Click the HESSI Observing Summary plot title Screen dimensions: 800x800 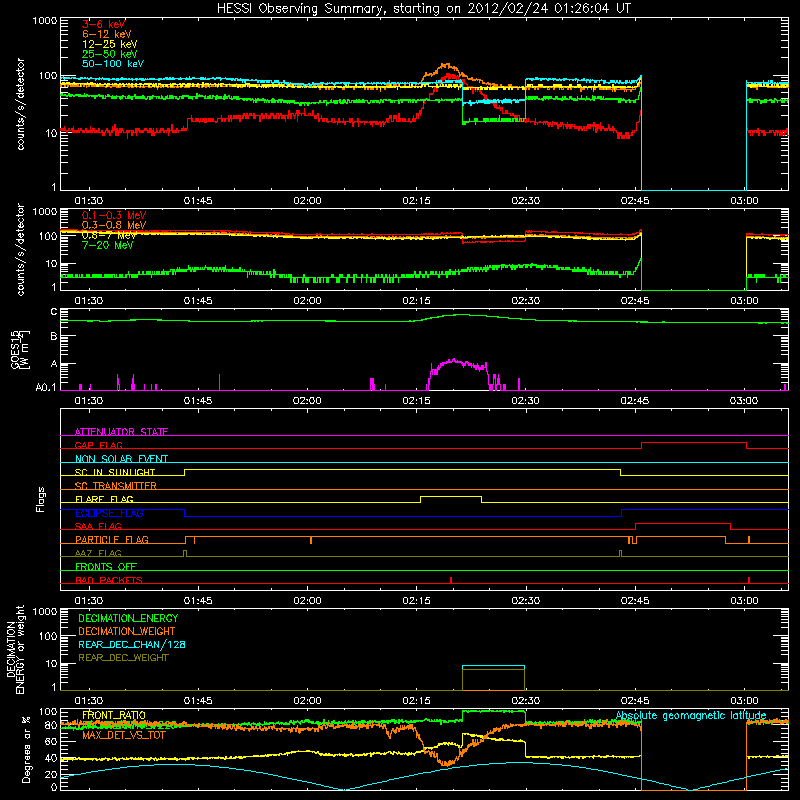[423, 9]
